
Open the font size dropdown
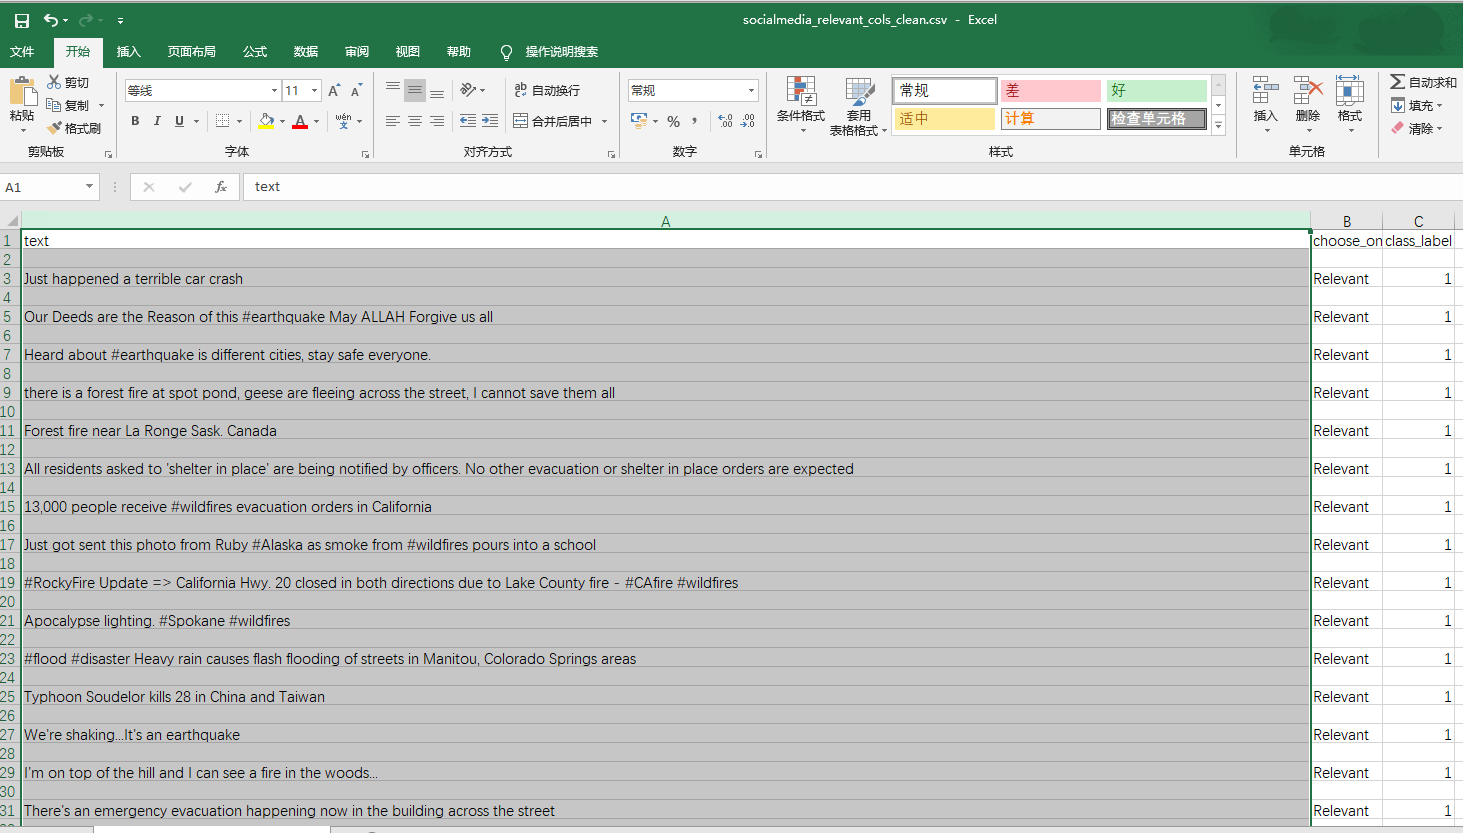314,90
